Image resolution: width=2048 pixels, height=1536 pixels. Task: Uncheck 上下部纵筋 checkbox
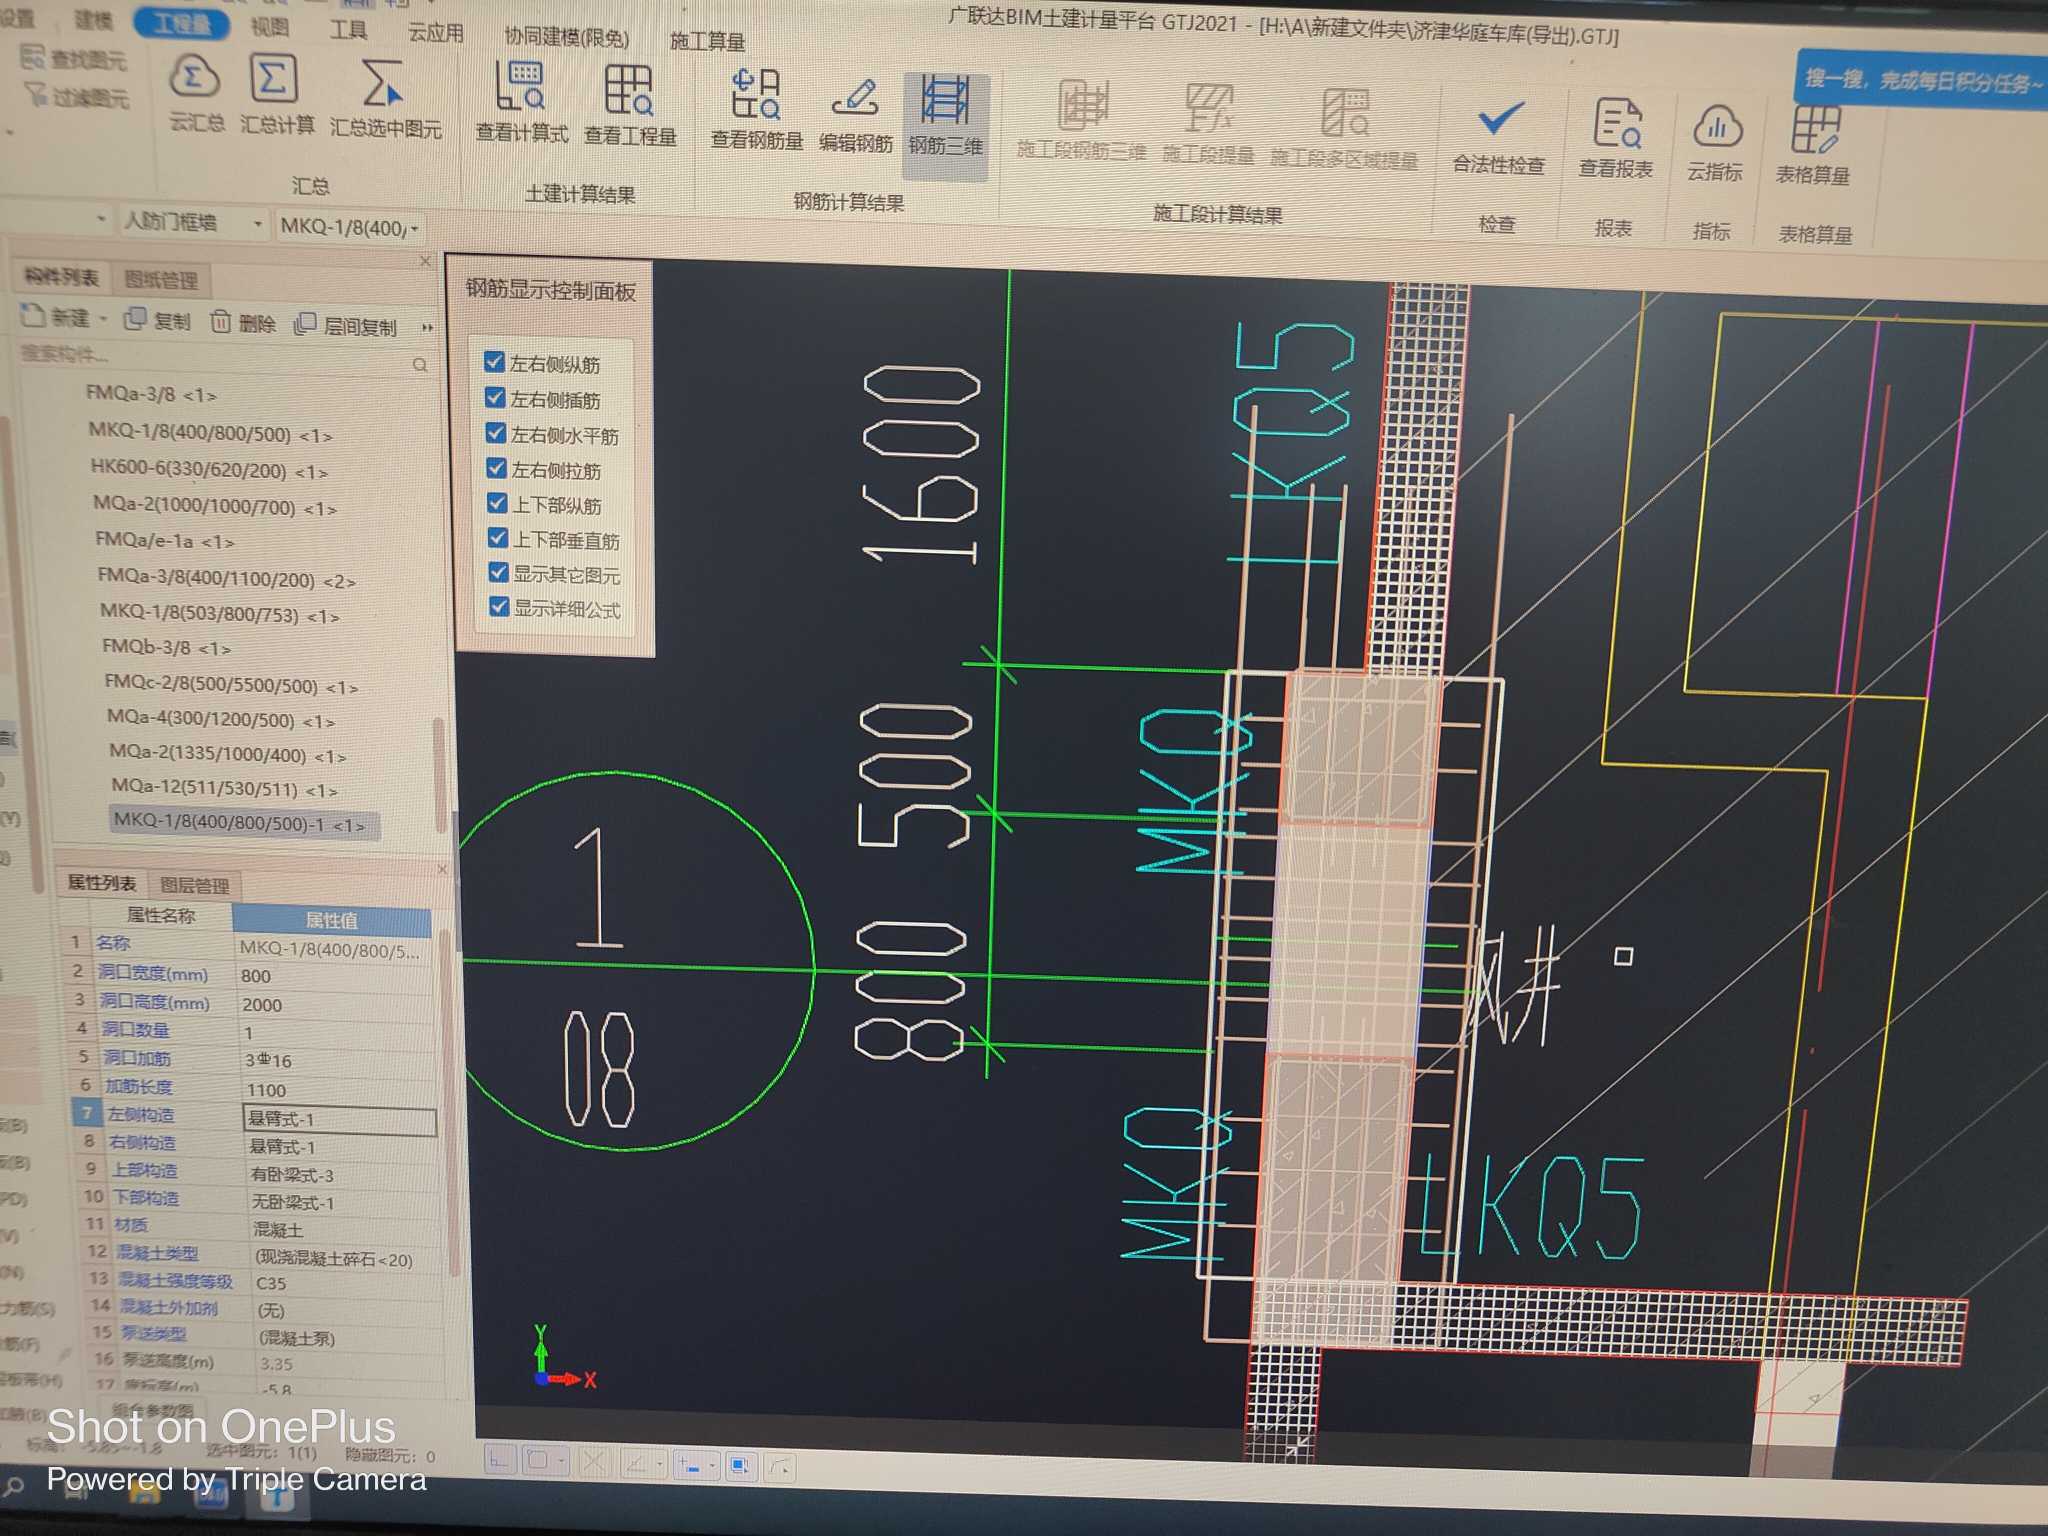pos(498,502)
